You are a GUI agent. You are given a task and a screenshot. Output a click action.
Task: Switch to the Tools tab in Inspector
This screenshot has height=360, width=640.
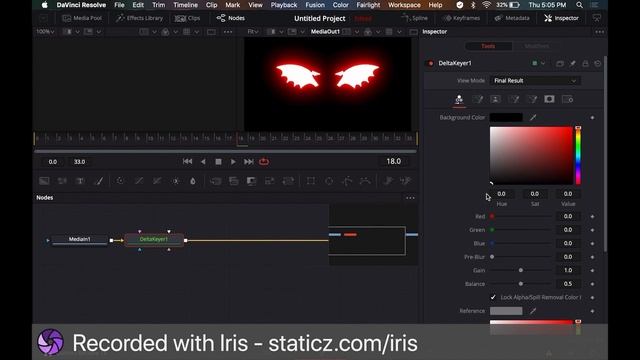(488, 46)
